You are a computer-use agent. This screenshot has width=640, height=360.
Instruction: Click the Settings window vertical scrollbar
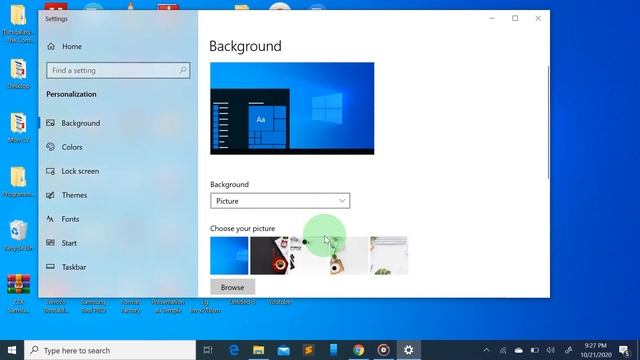548,122
